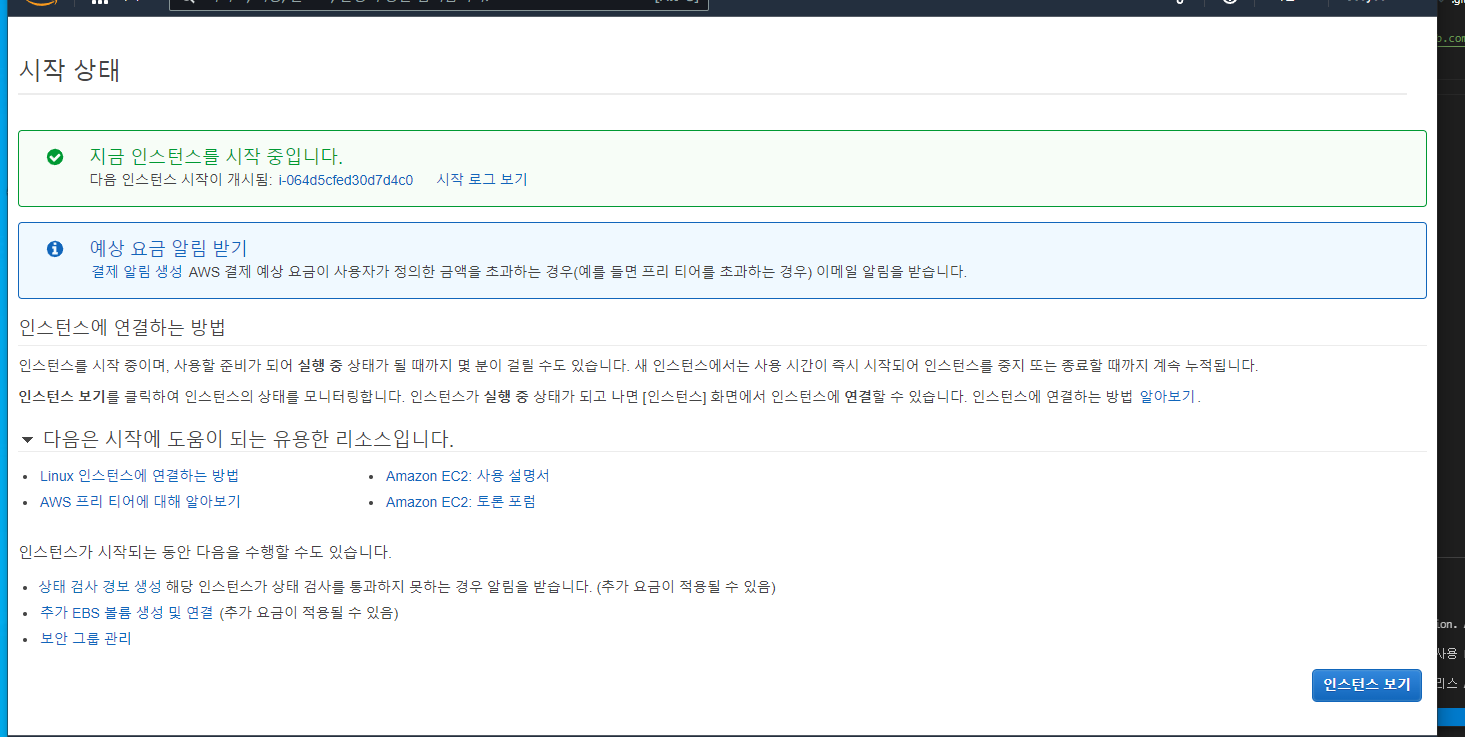Click the 시작 상태 page heading

tap(70, 72)
